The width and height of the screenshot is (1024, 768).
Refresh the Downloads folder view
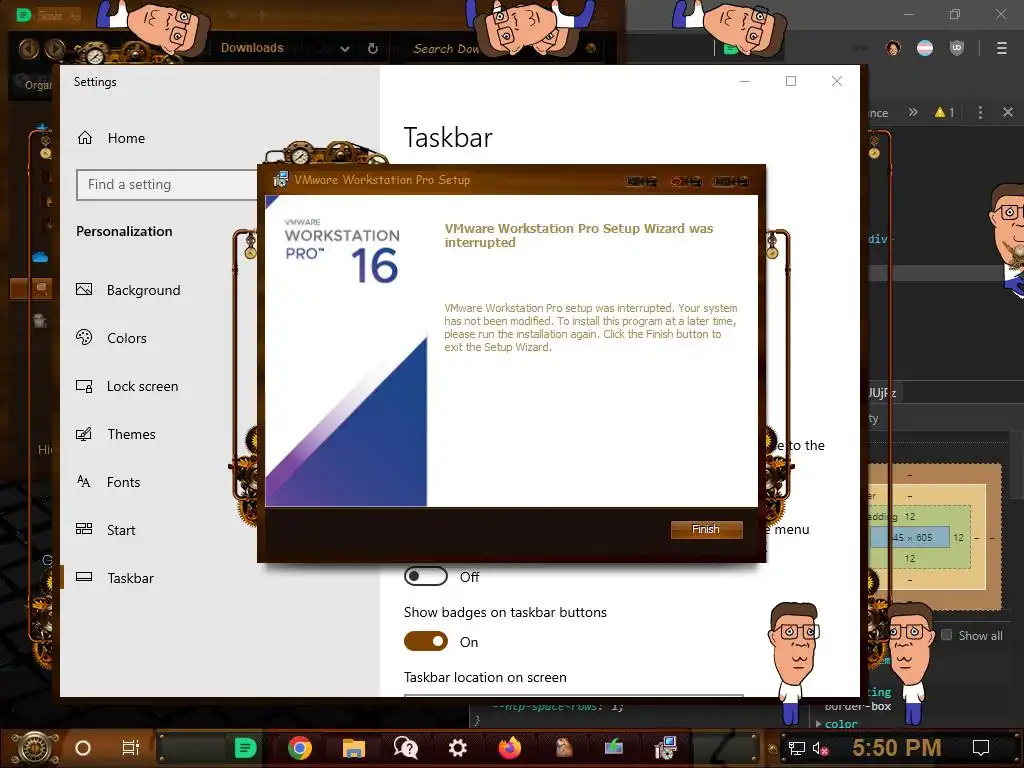(x=372, y=49)
